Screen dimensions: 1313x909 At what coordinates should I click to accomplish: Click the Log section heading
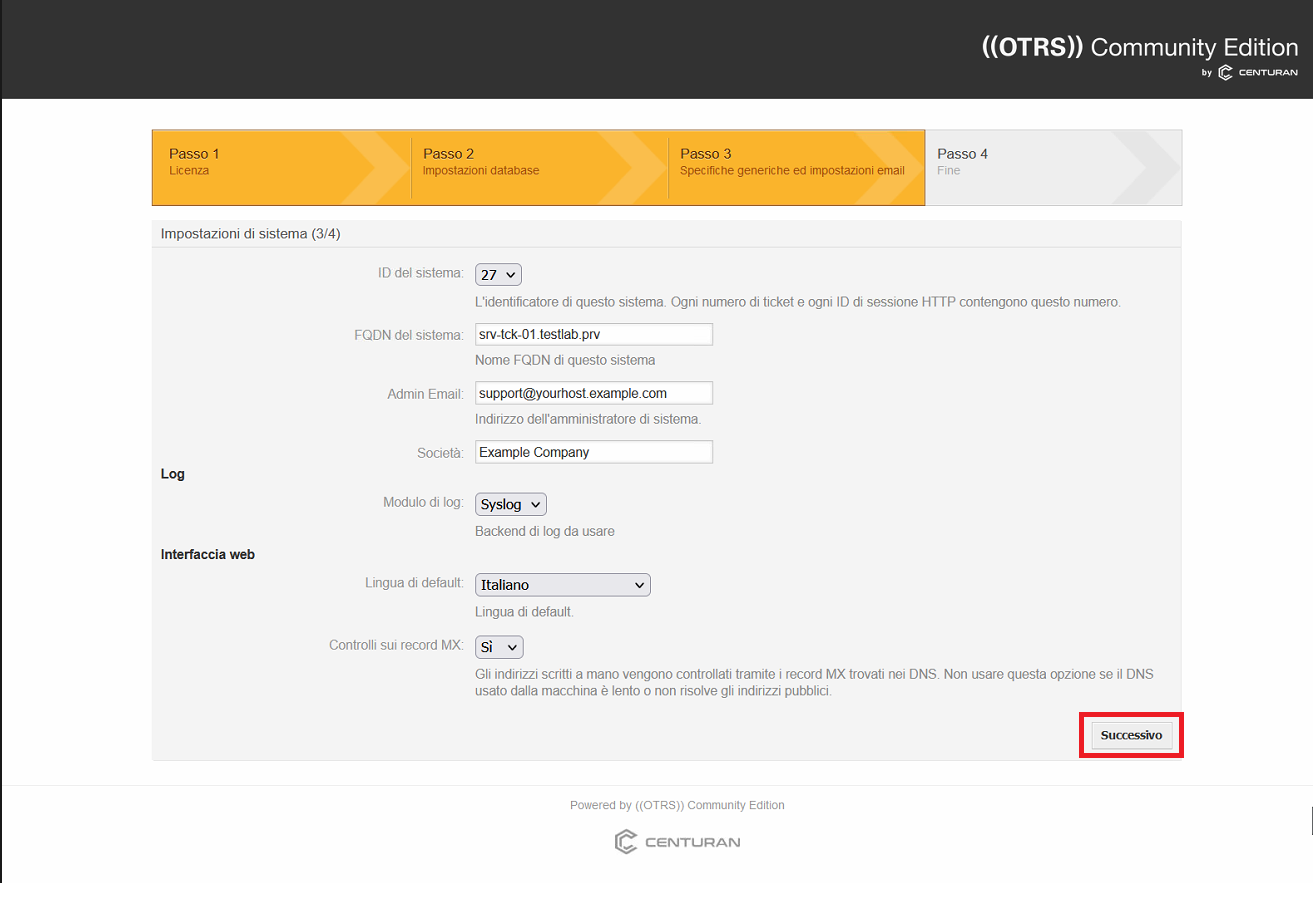coord(173,474)
